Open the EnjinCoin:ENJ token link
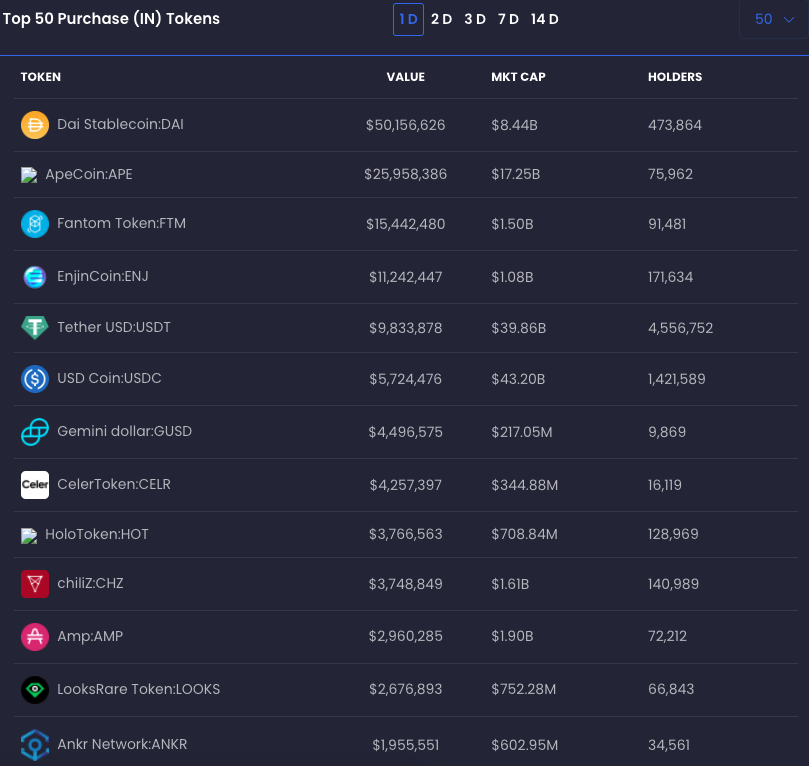Image resolution: width=809 pixels, height=766 pixels. 103,276
